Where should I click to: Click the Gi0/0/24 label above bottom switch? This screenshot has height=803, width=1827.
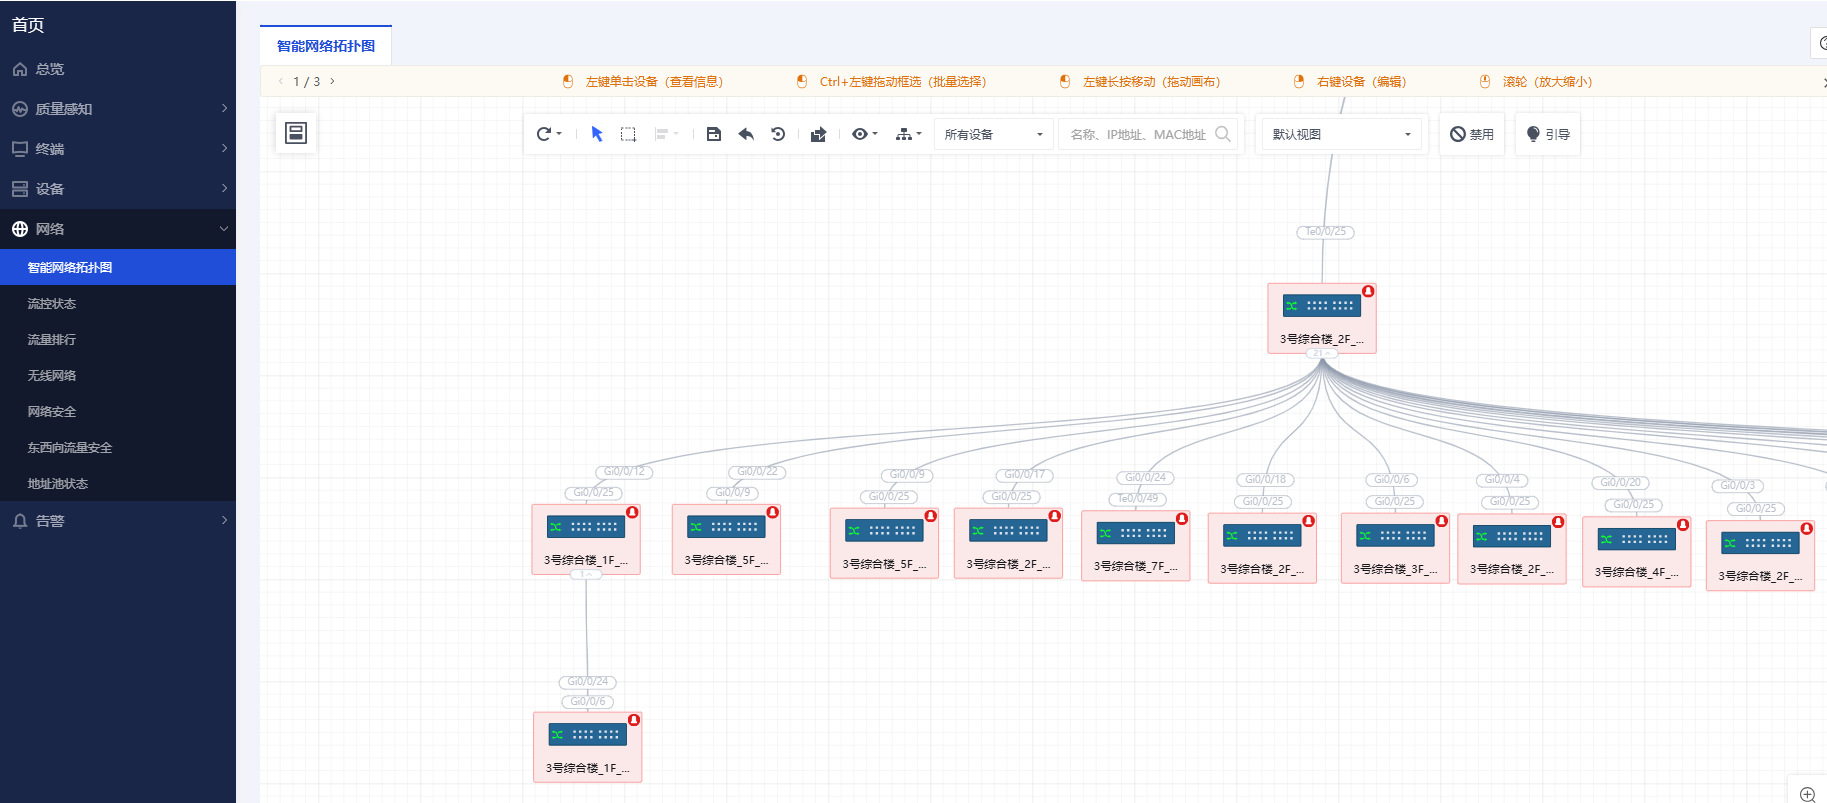pyautogui.click(x=588, y=682)
